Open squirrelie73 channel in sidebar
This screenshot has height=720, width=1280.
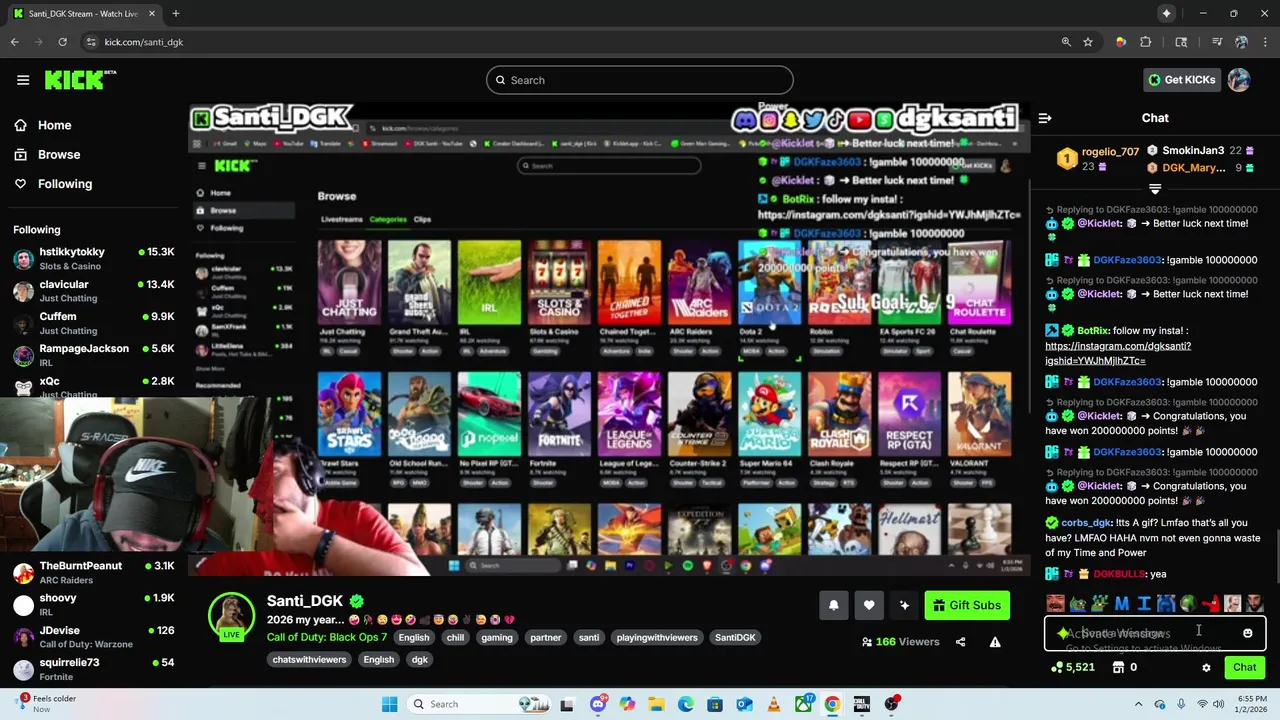click(92, 669)
